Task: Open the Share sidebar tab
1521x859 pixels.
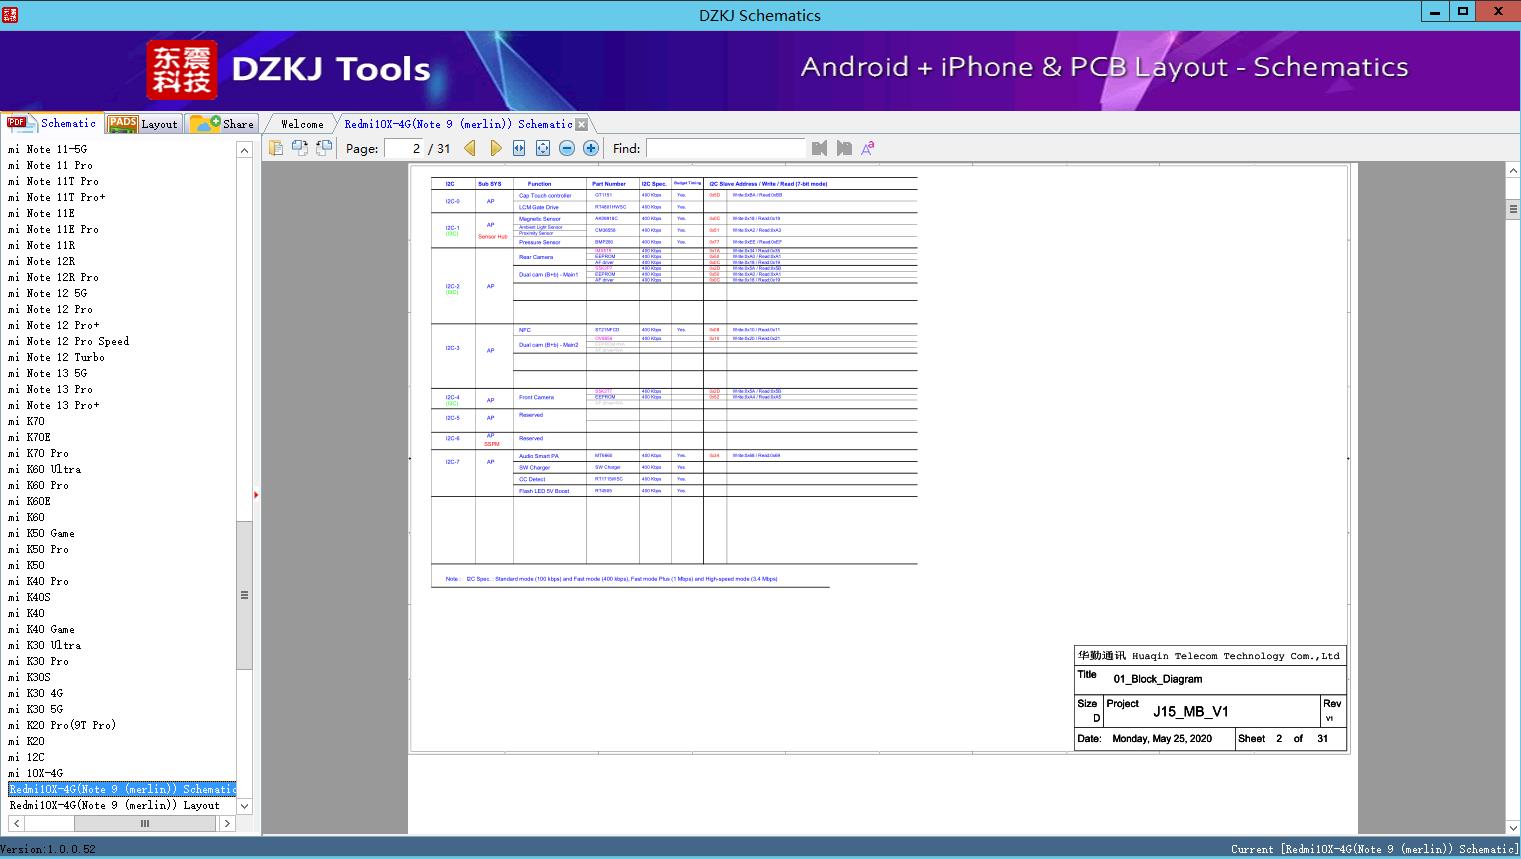Action: coord(222,123)
